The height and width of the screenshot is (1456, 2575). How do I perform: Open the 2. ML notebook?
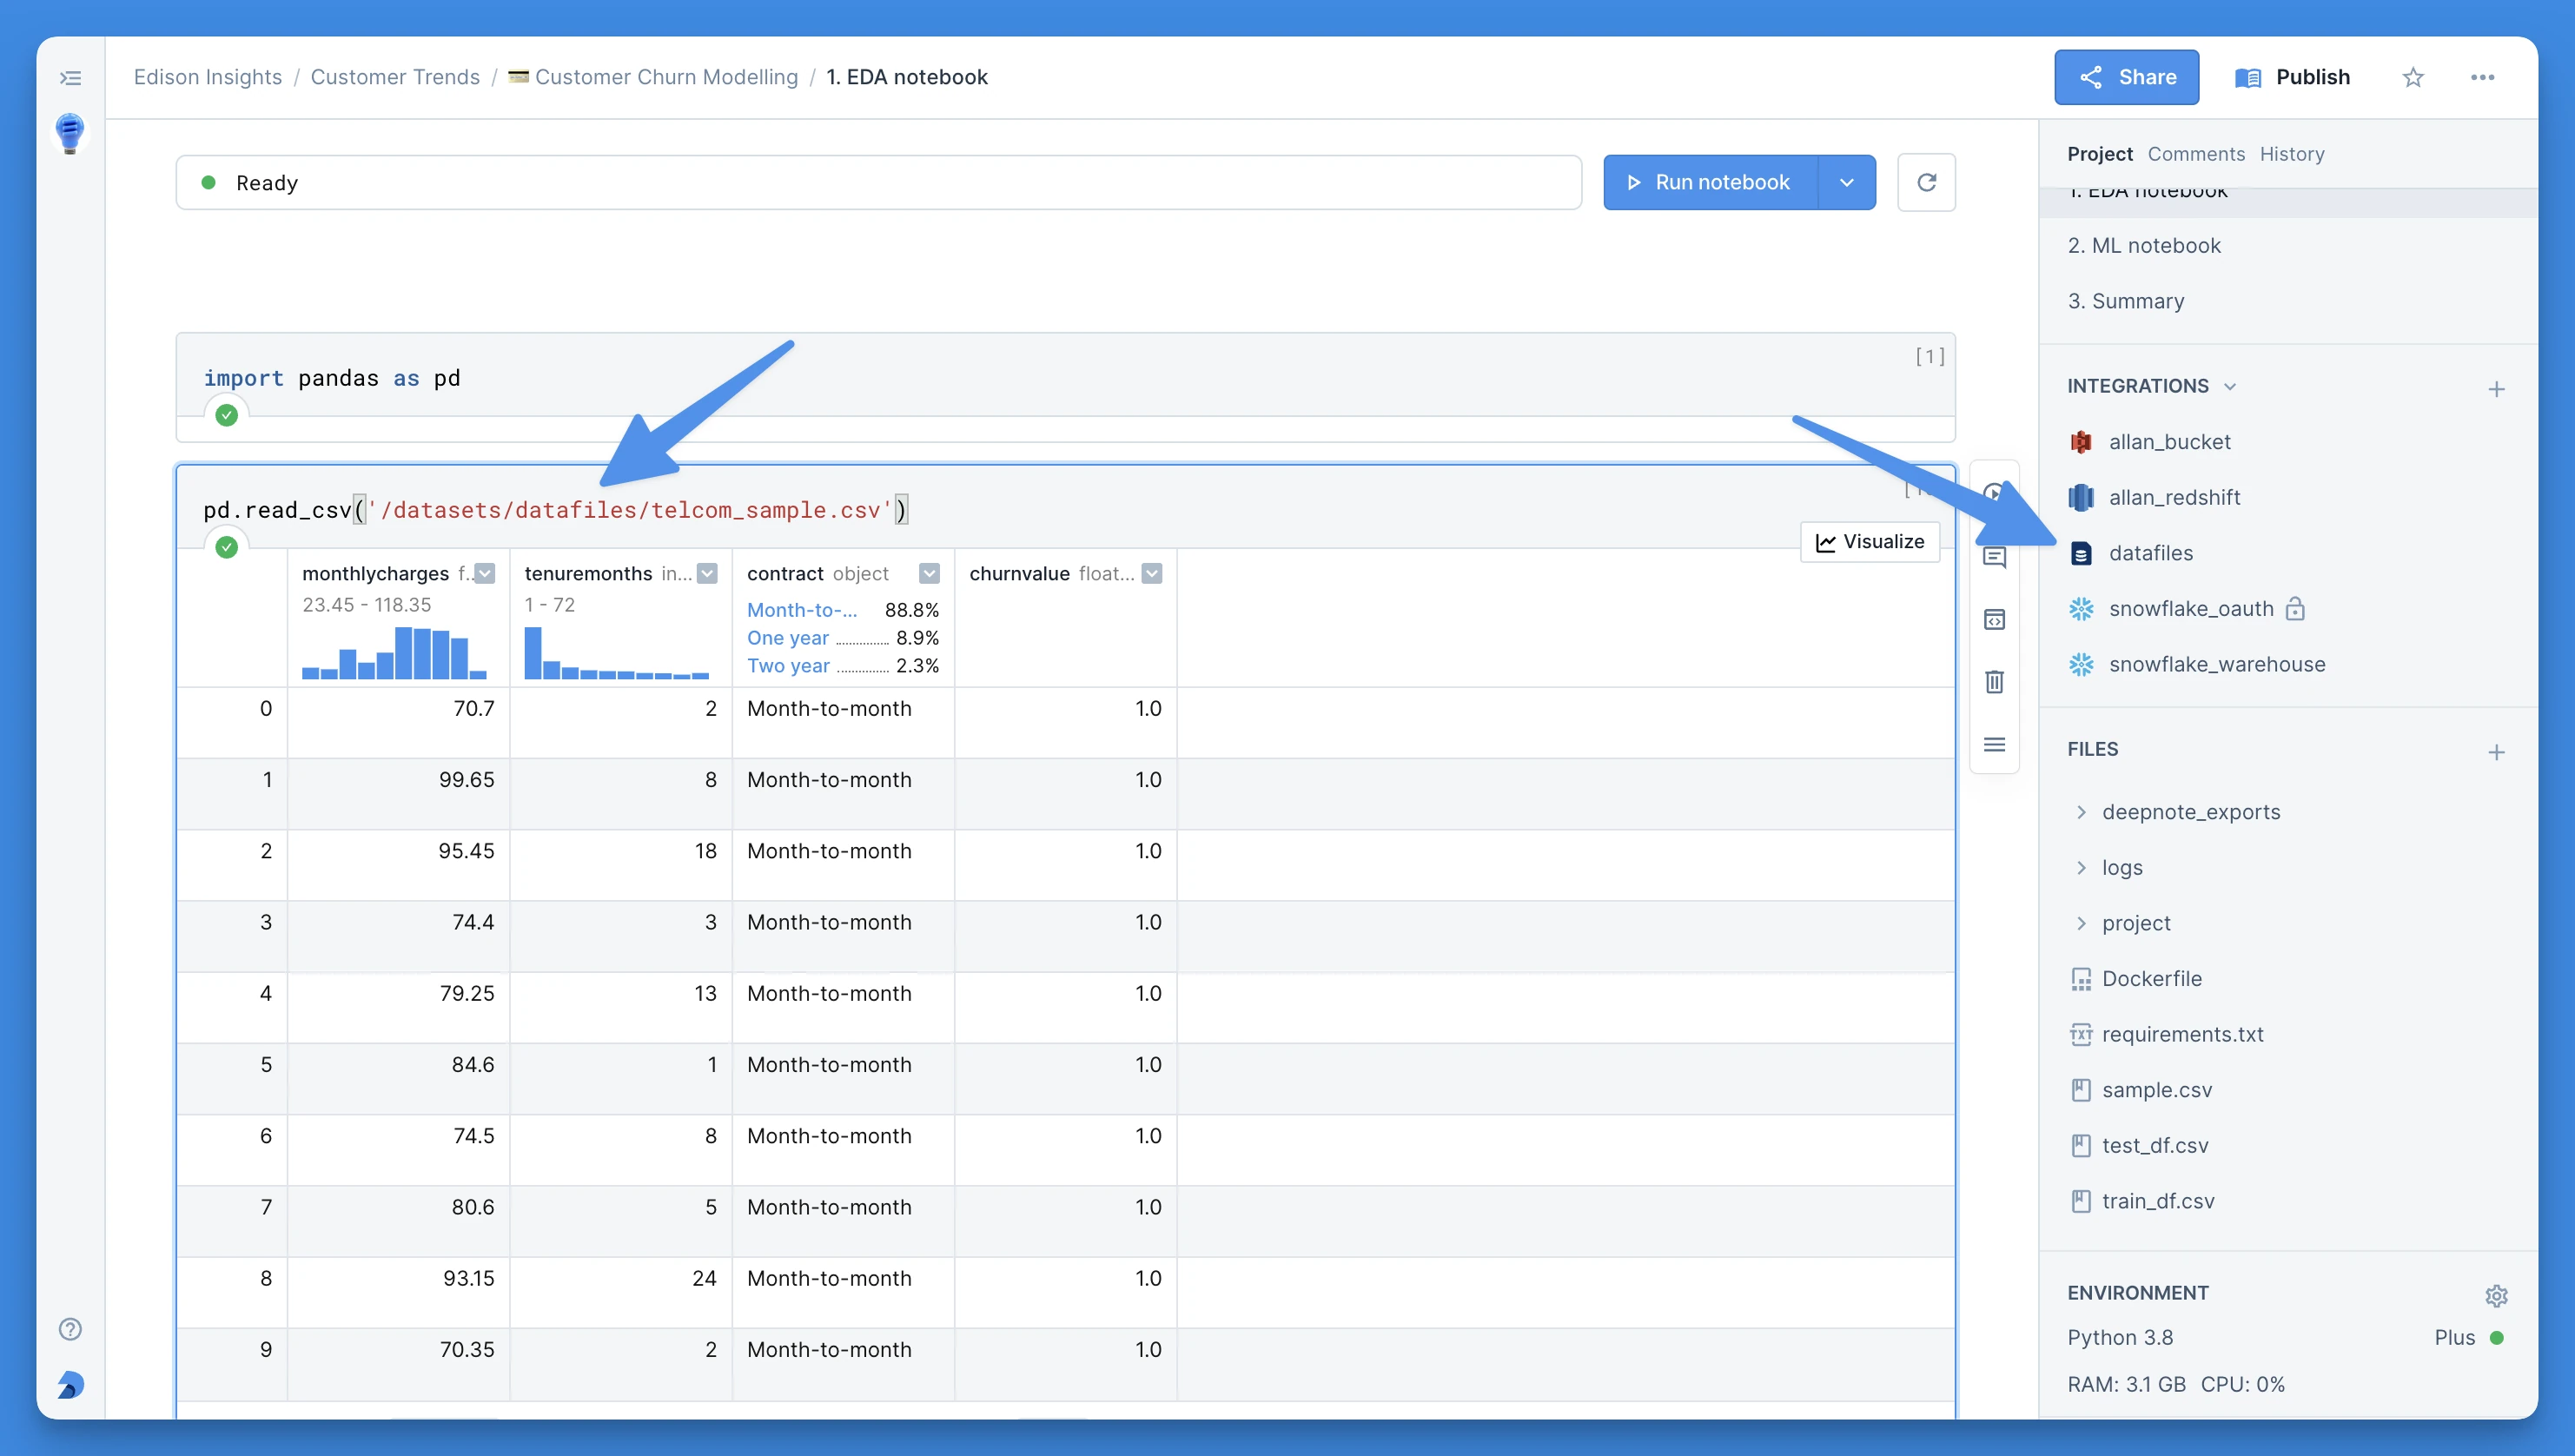pos(2144,245)
